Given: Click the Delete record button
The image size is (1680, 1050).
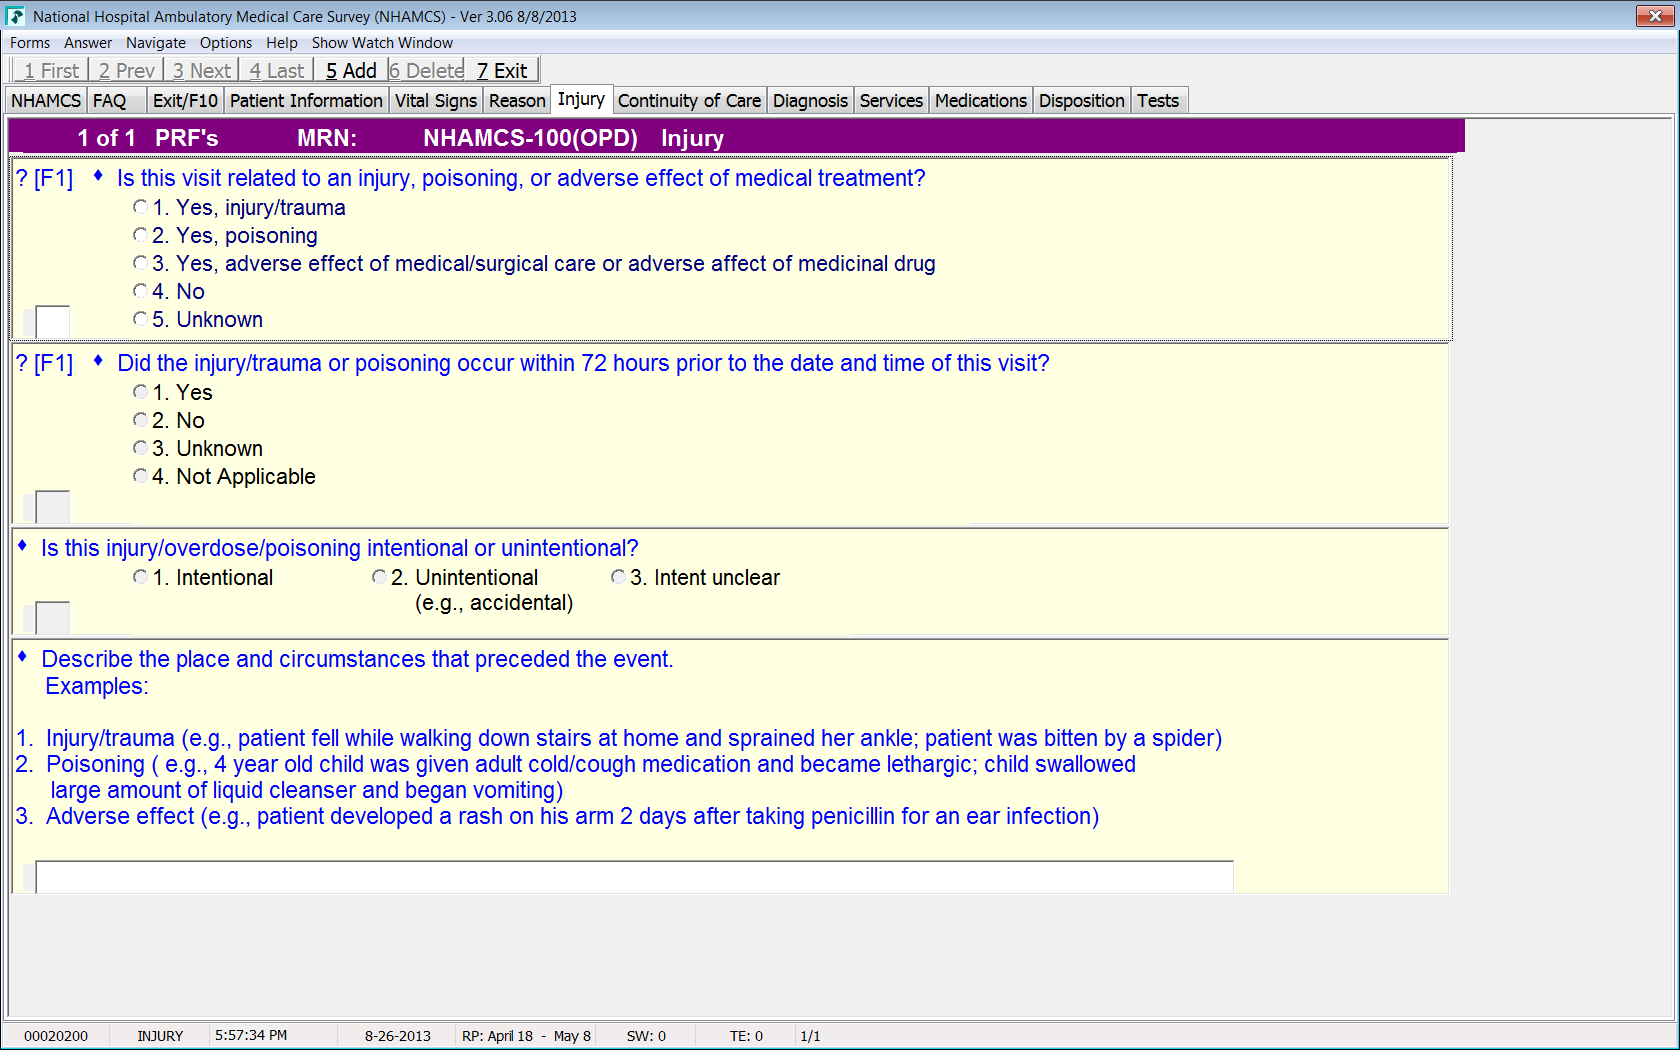Looking at the screenshot, I should pyautogui.click(x=426, y=70).
